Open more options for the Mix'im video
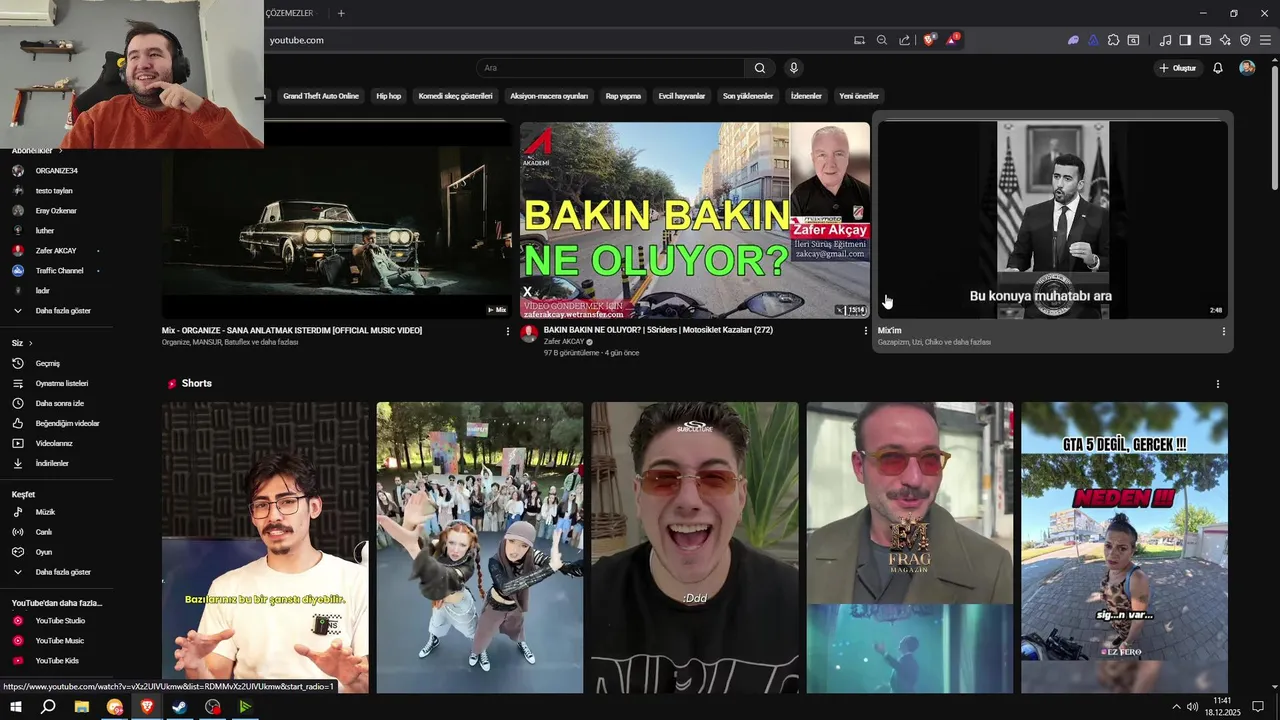The height and width of the screenshot is (720, 1280). [x=1223, y=331]
